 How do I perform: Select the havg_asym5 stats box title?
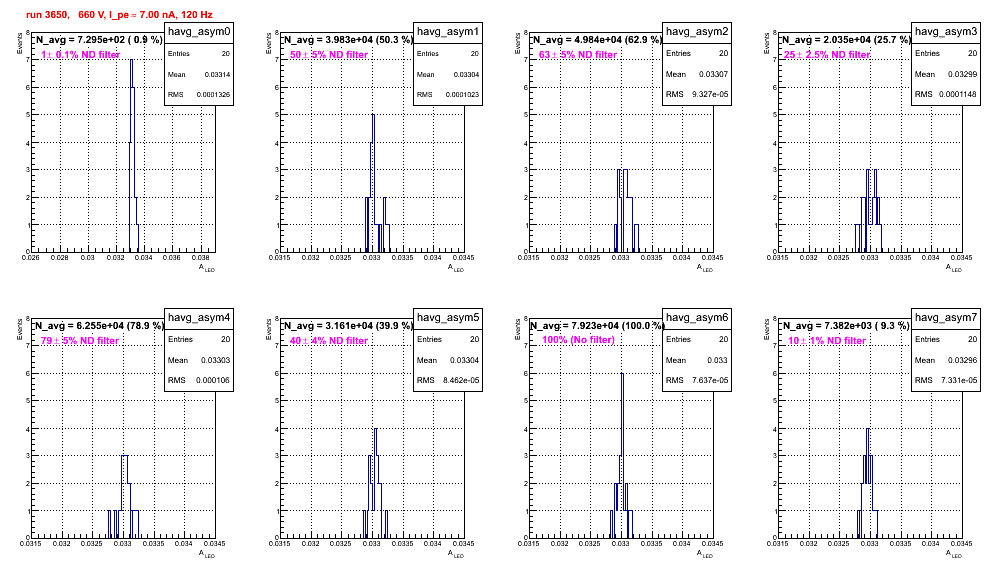[448, 317]
